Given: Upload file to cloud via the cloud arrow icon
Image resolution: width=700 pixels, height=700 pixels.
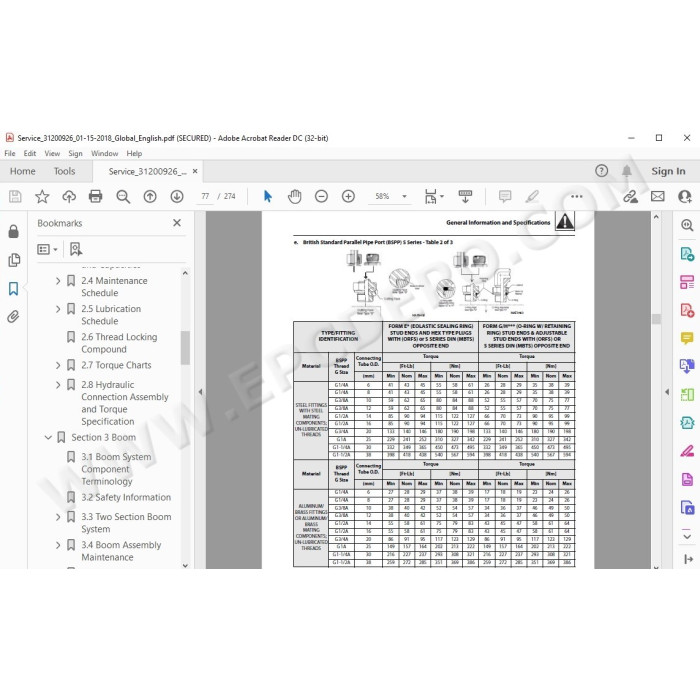Looking at the screenshot, I should [x=69, y=196].
